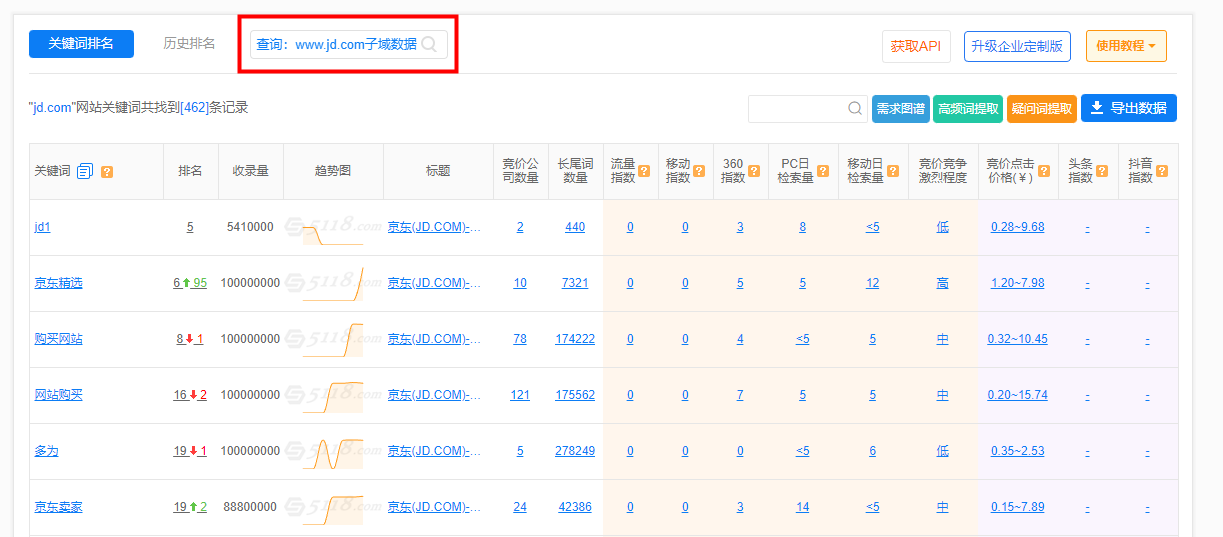This screenshot has height=537, width=1223.
Task: Open the 京东精选 keyword link
Action: click(58, 283)
